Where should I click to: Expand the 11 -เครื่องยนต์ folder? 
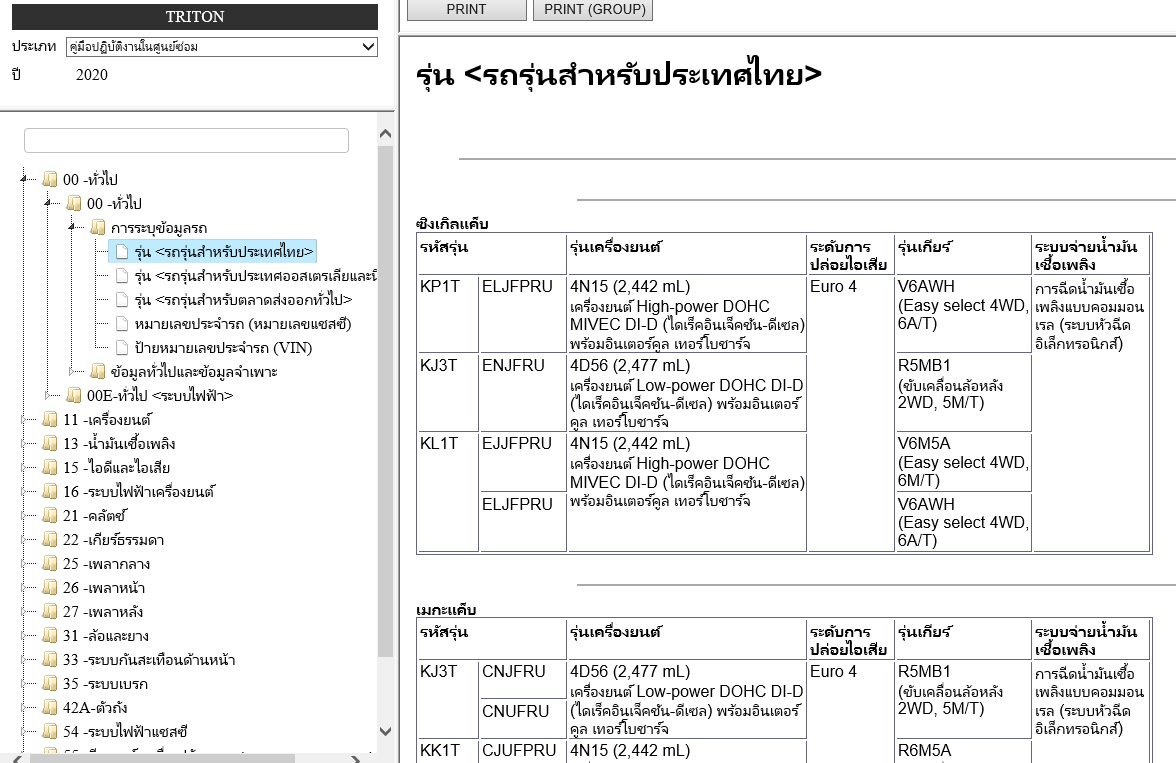coord(25,419)
